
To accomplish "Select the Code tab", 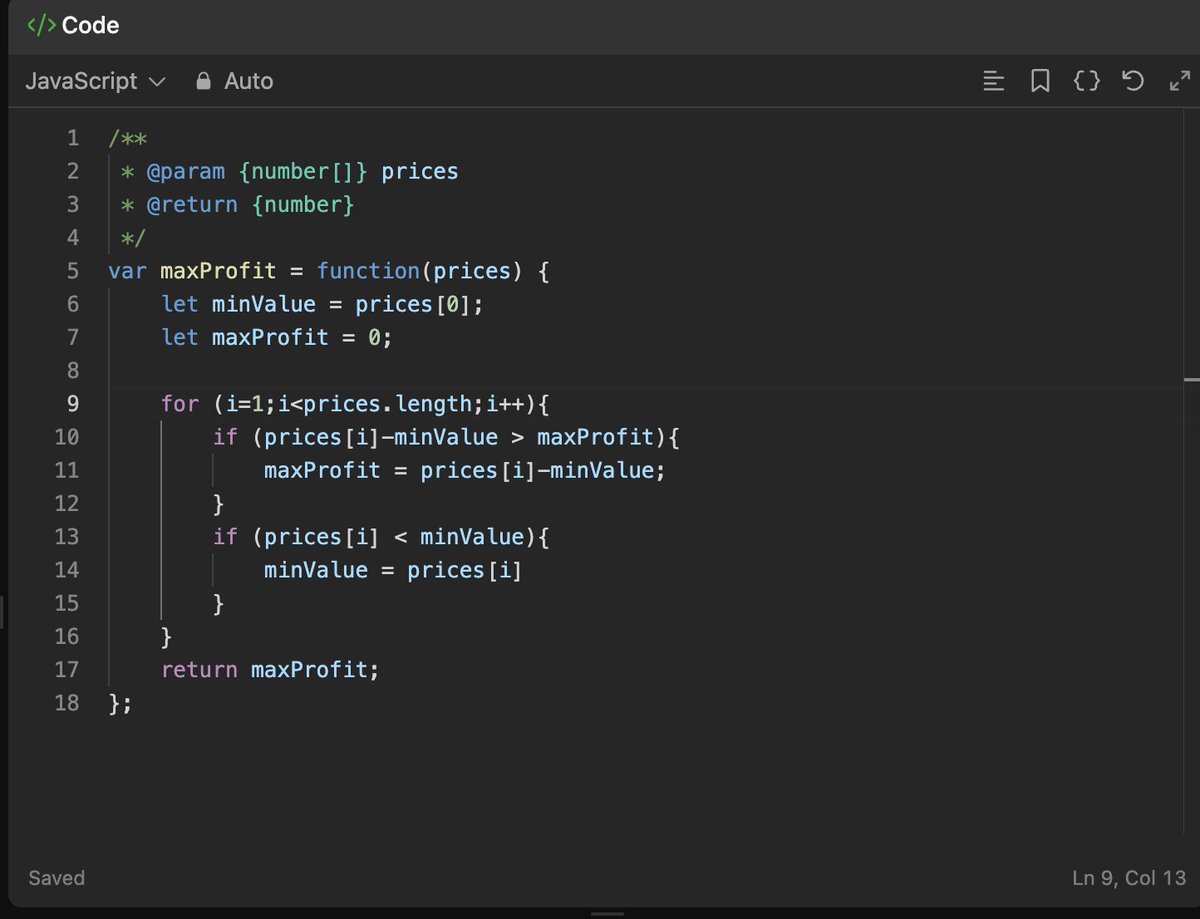I will coord(73,25).
